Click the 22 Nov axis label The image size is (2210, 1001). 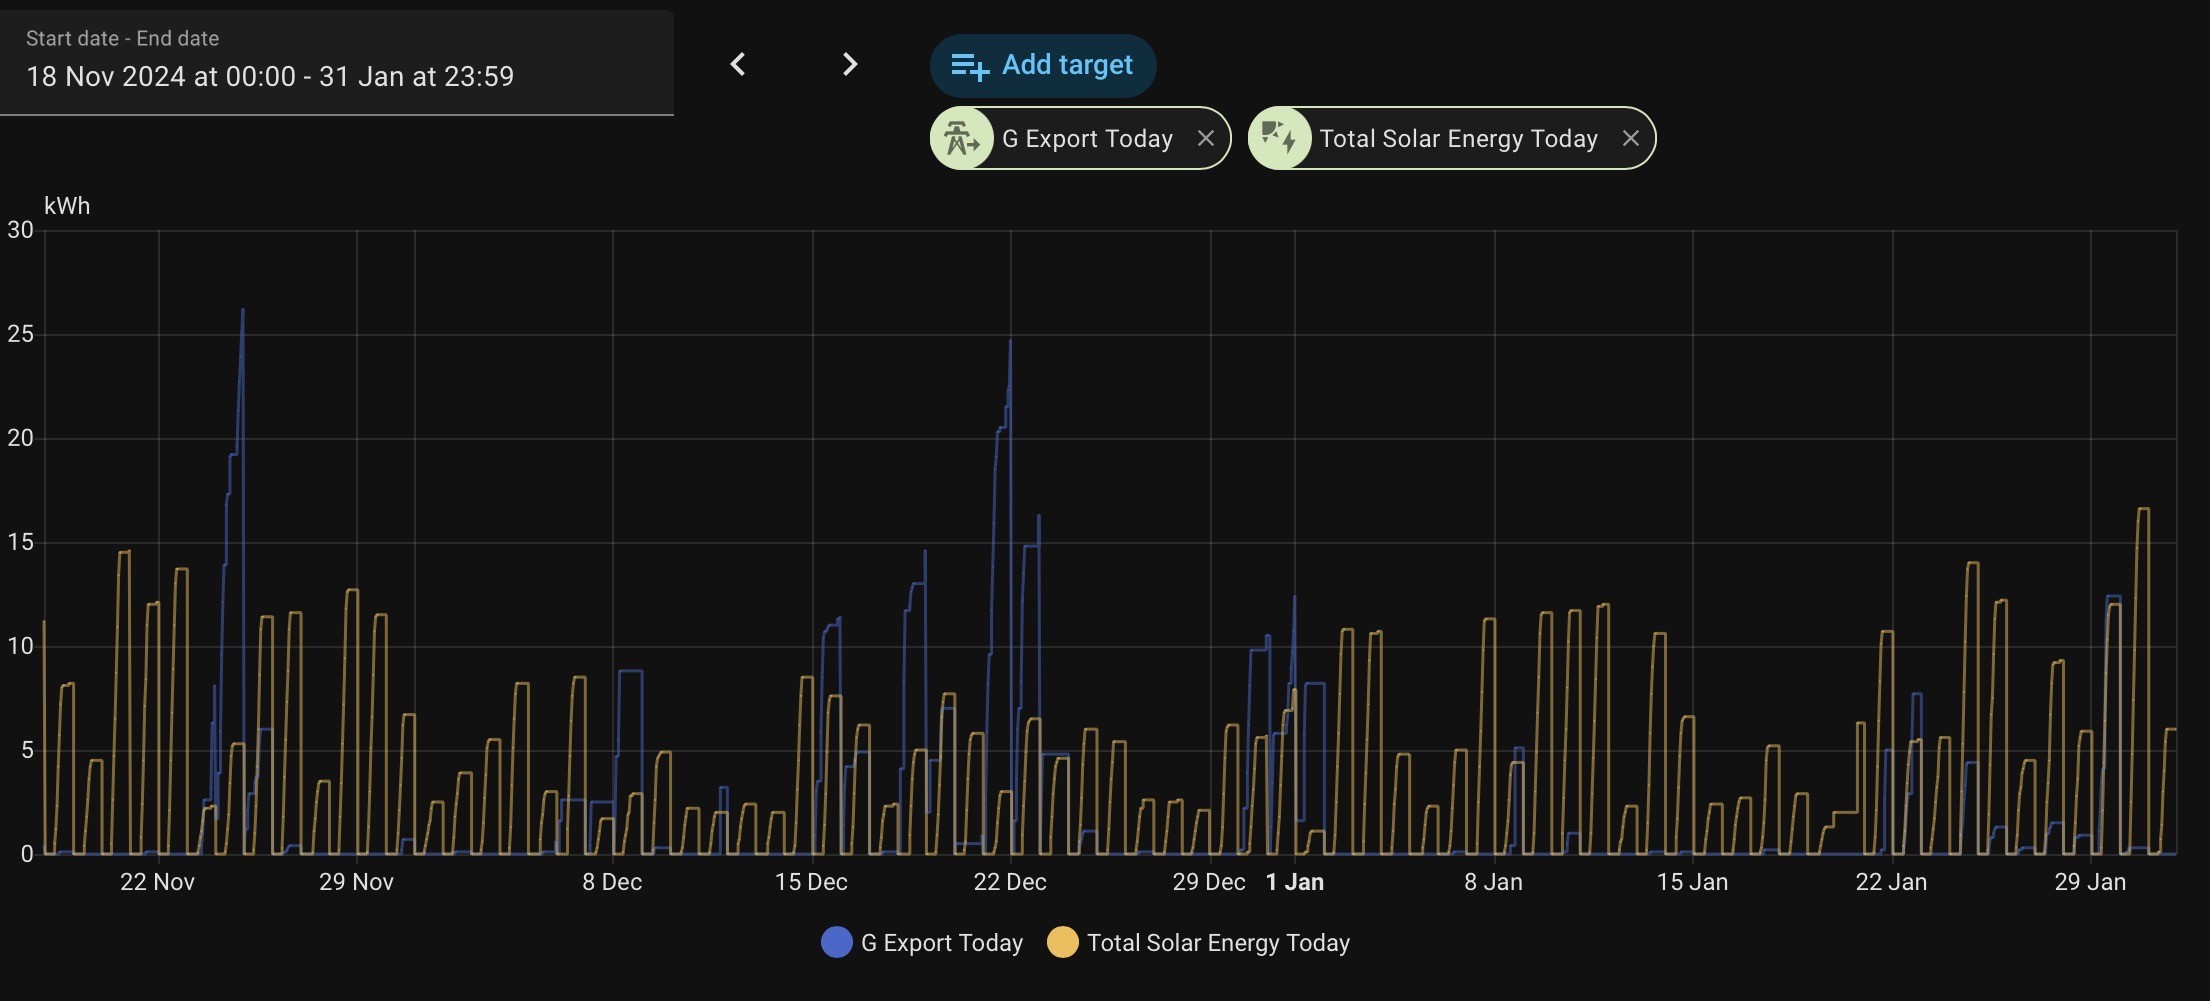point(157,883)
